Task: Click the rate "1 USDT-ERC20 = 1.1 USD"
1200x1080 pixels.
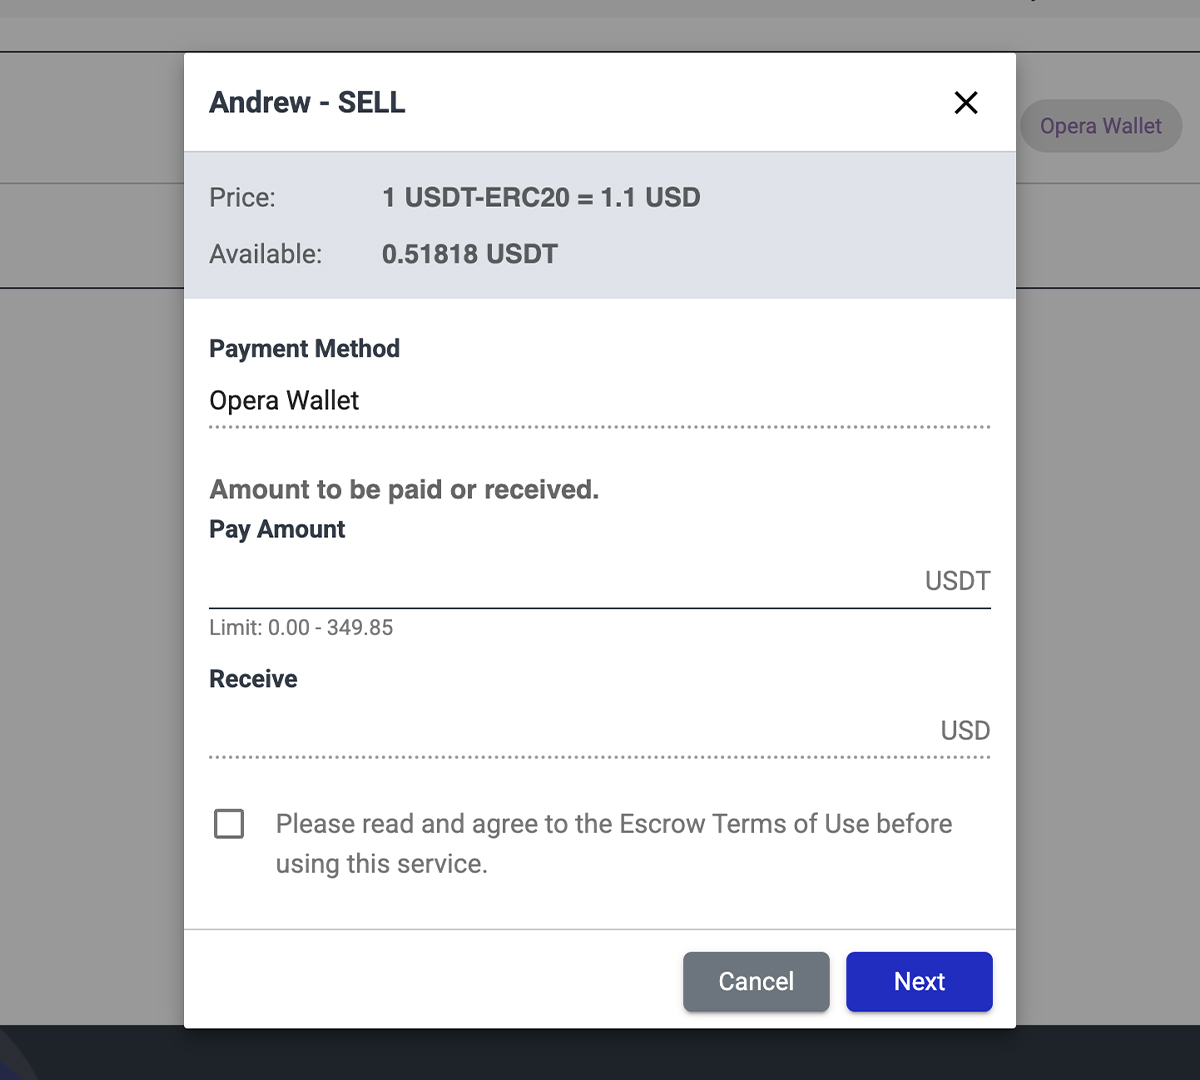Action: pyautogui.click(x=541, y=197)
